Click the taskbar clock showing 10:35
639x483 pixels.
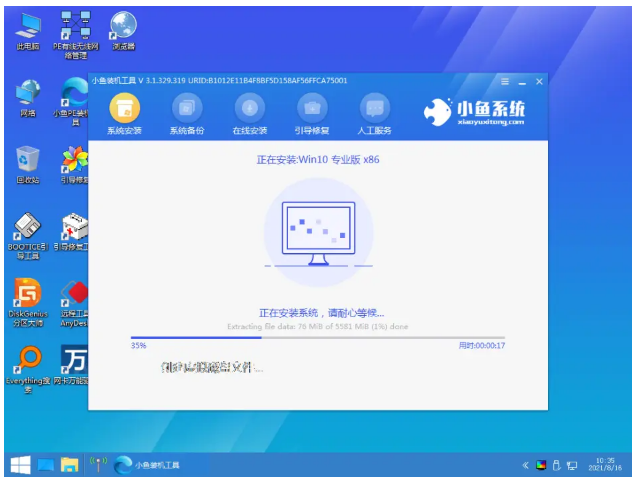(x=605, y=464)
